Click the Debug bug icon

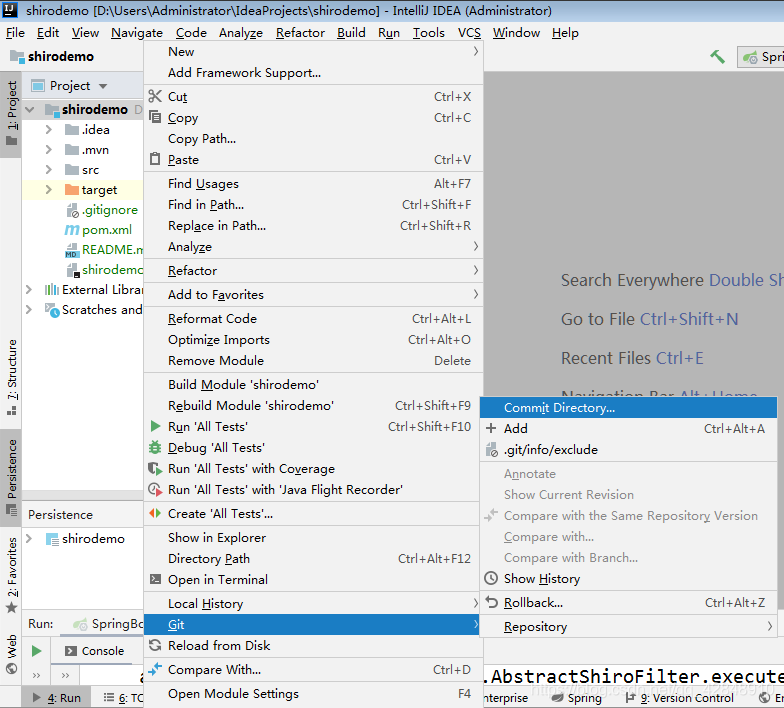point(156,447)
